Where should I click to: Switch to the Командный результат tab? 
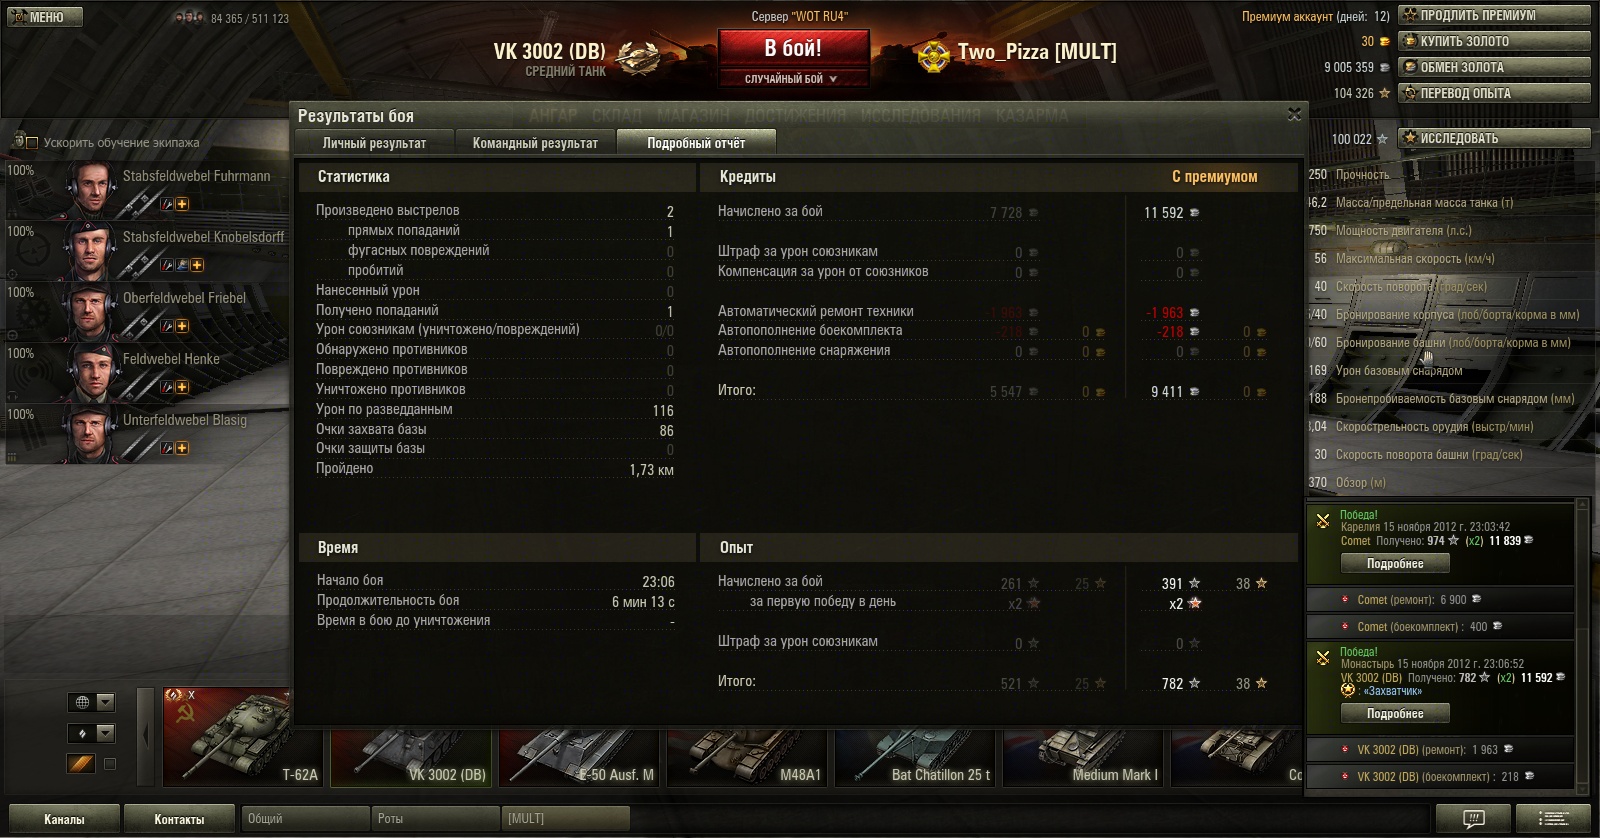535,143
